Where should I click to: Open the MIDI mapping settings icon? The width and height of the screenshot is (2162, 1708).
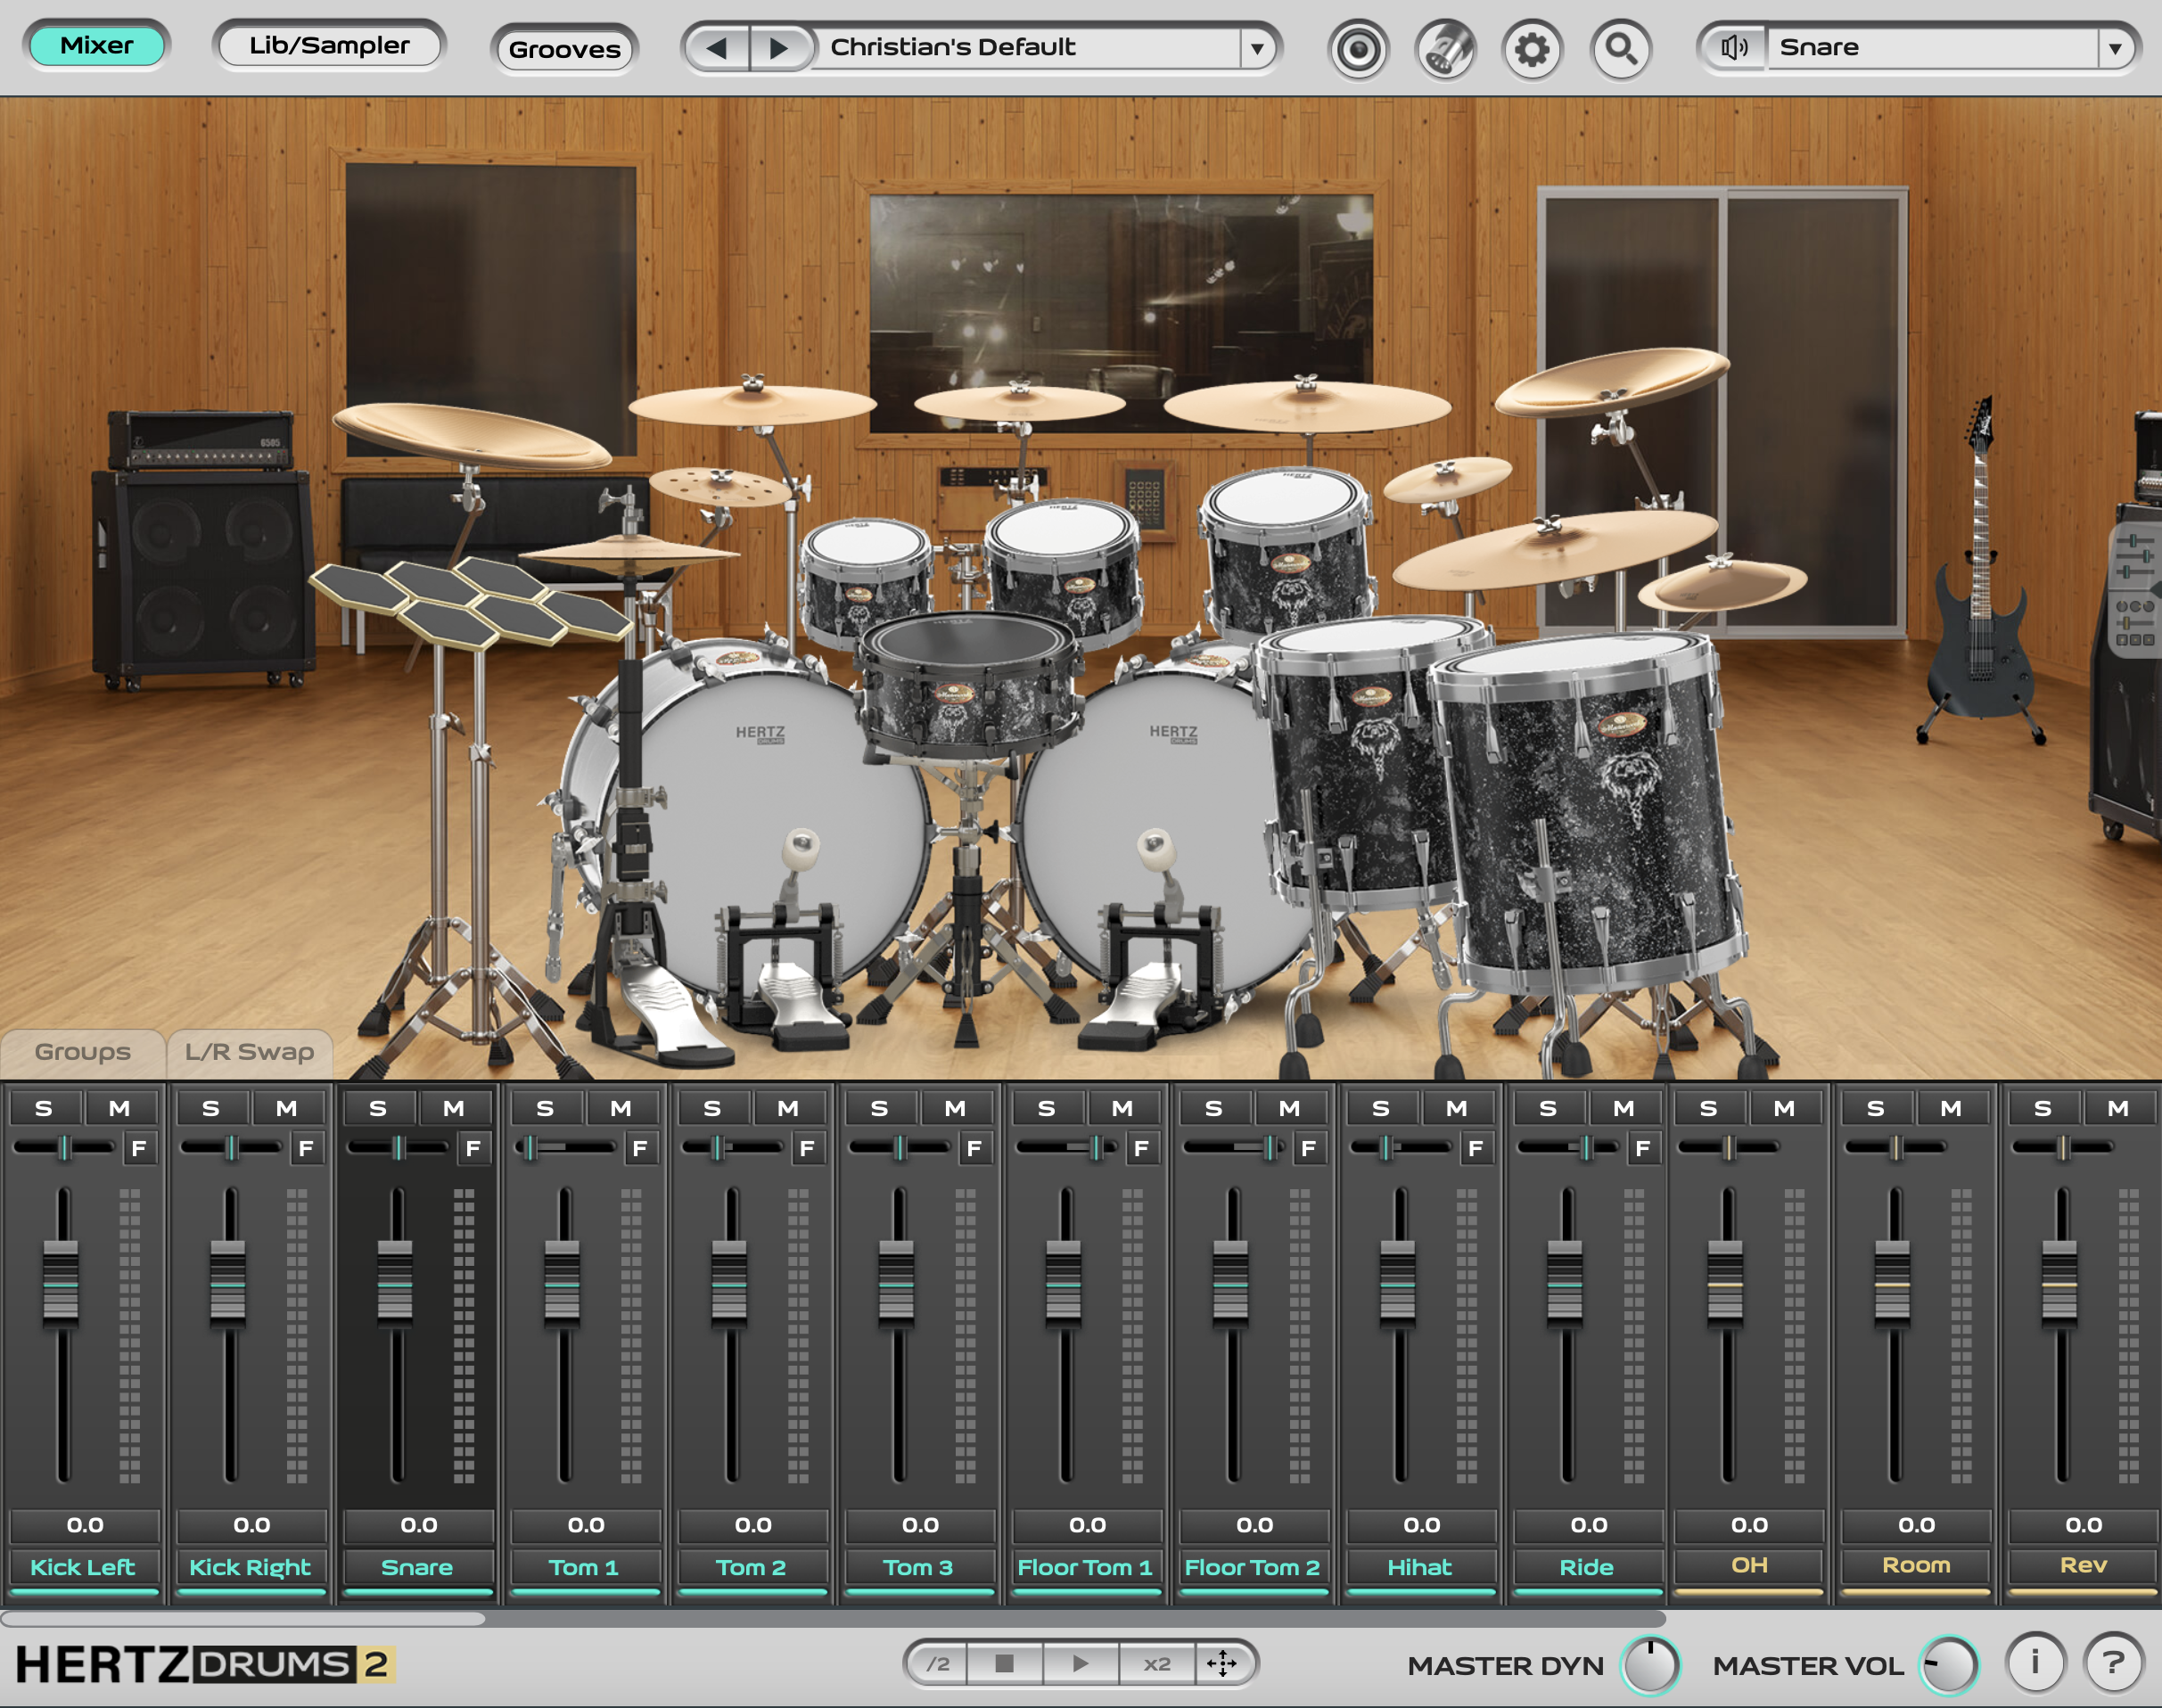coord(1446,46)
